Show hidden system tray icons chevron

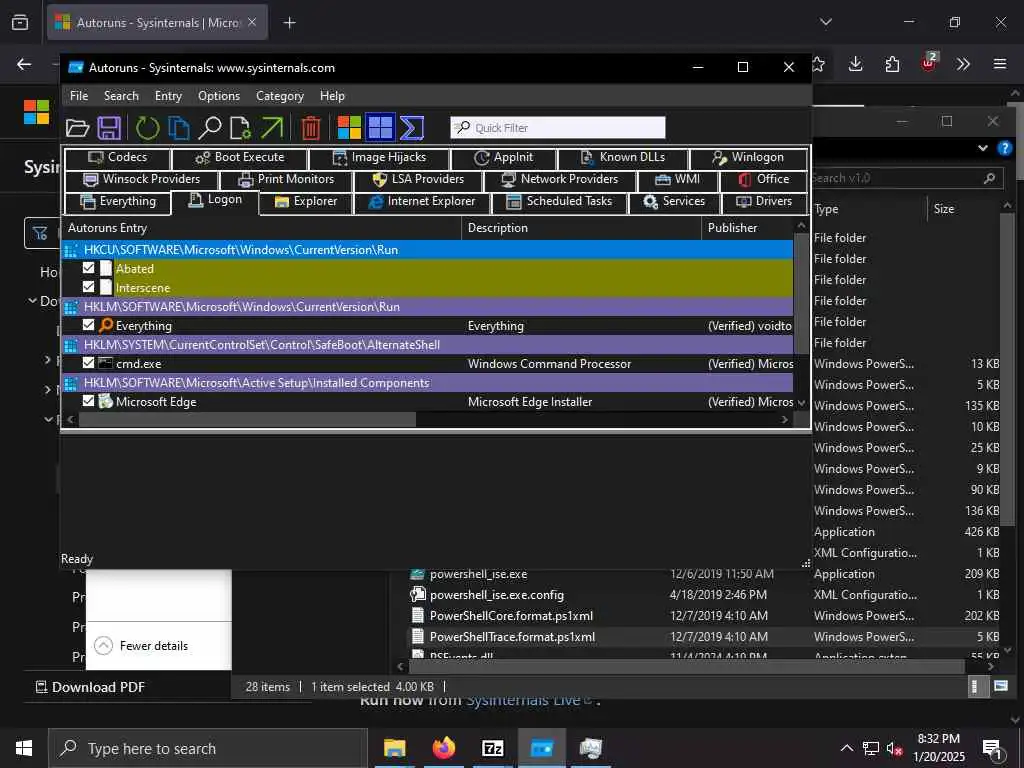click(846, 748)
